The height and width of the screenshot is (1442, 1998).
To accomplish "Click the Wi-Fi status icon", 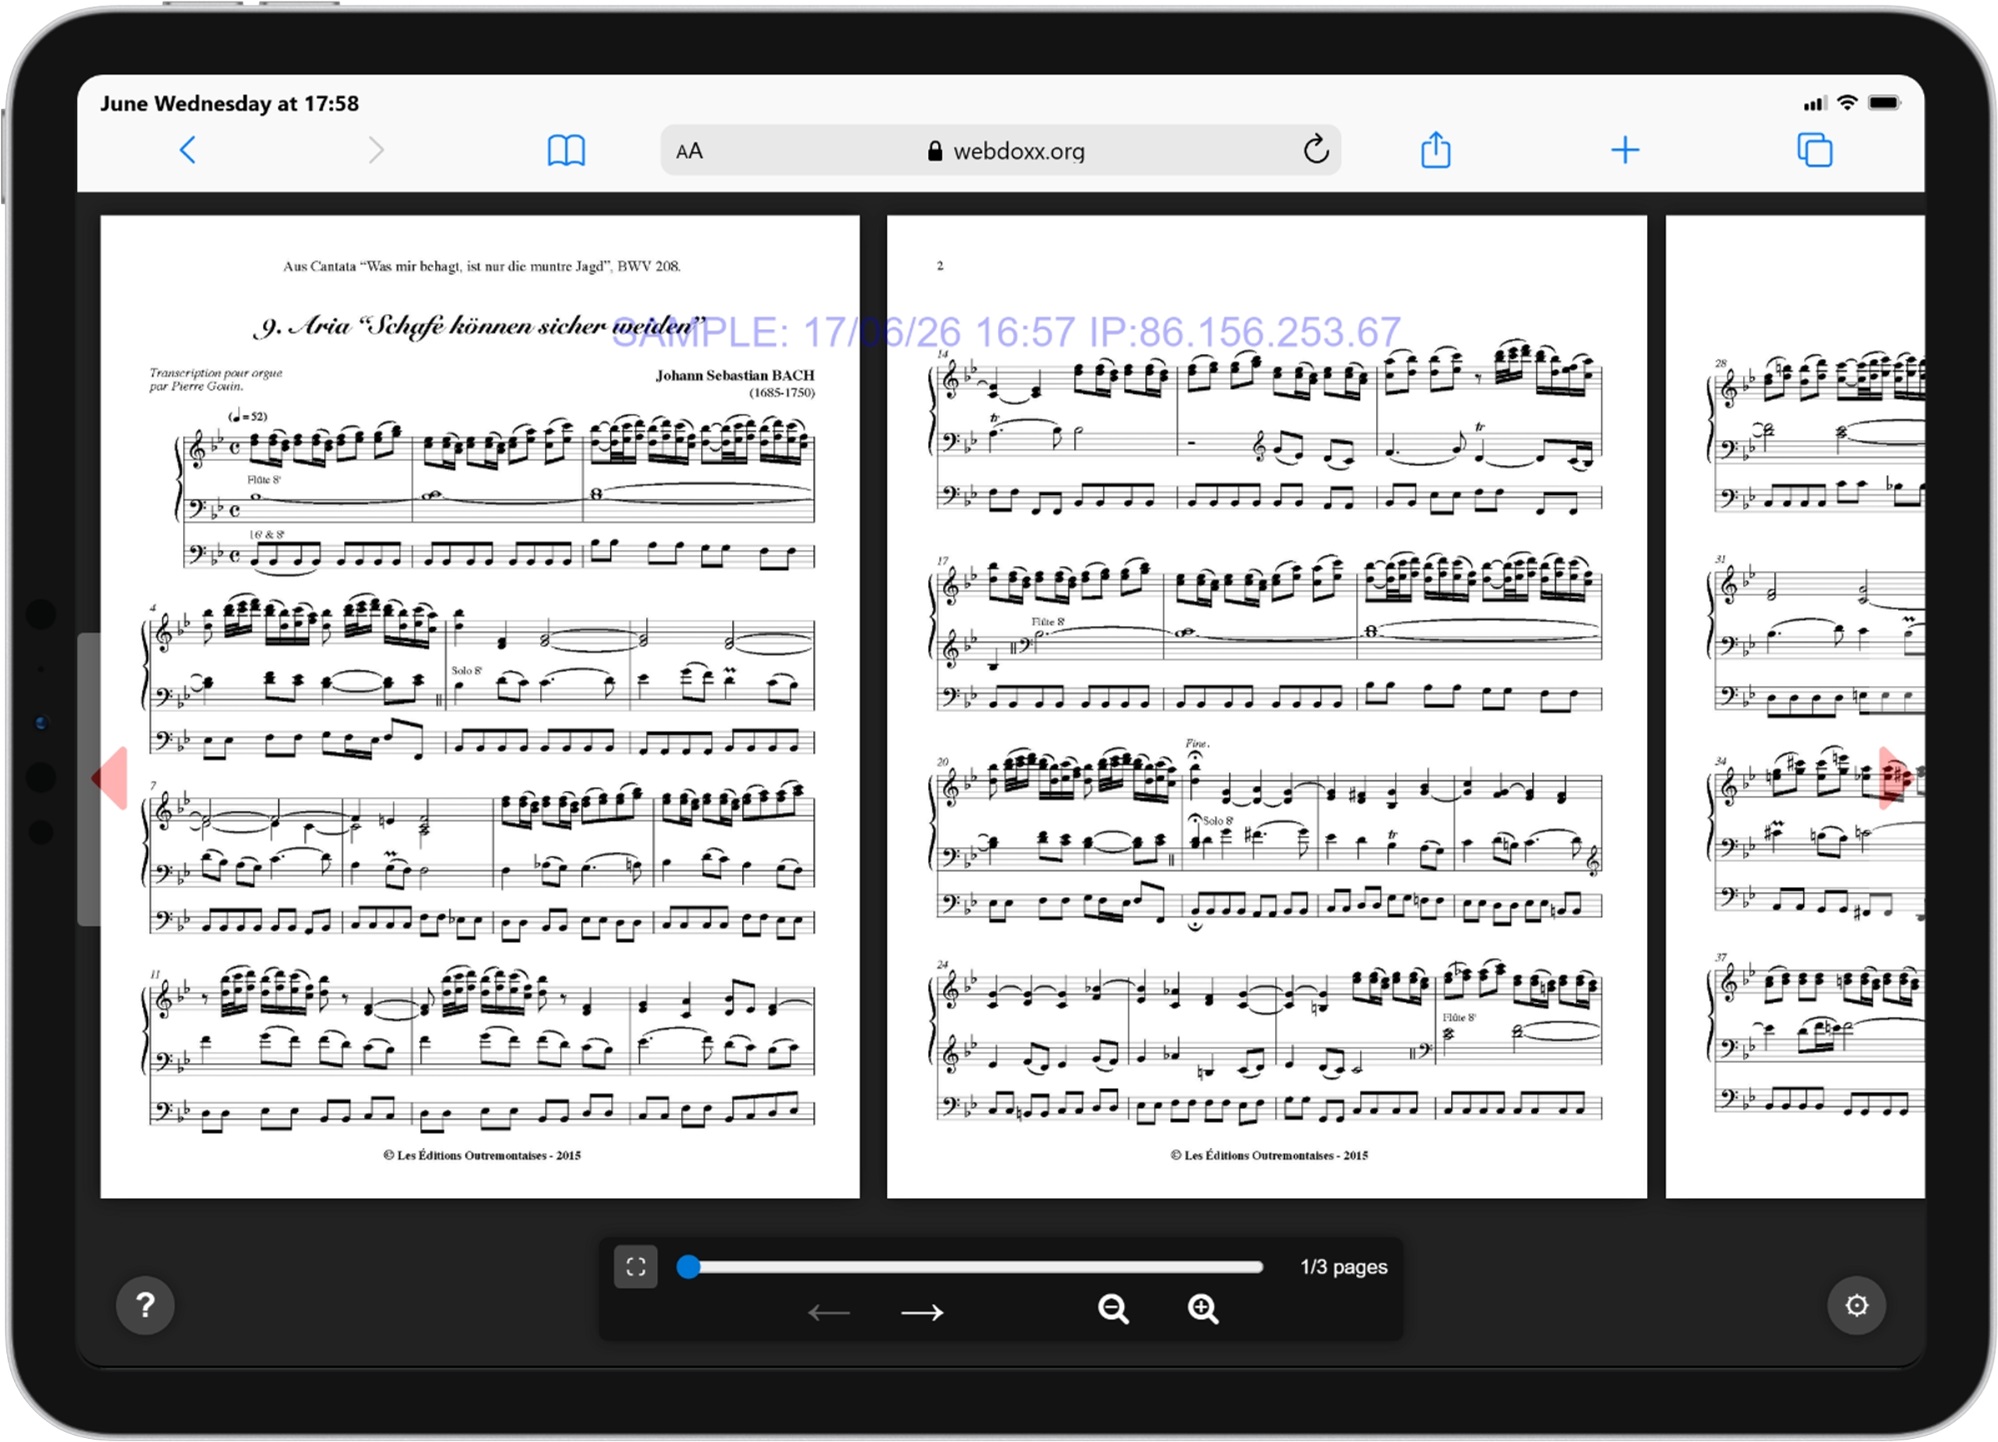I will [x=1847, y=103].
